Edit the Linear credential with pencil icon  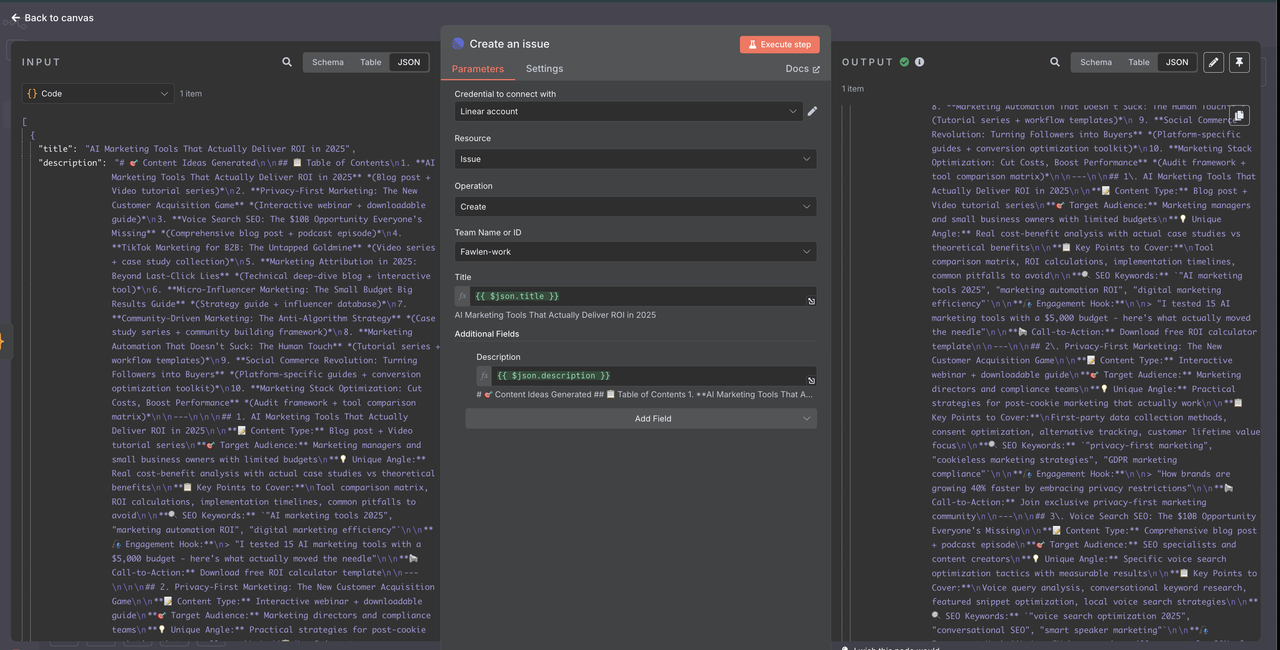pyautogui.click(x=812, y=111)
